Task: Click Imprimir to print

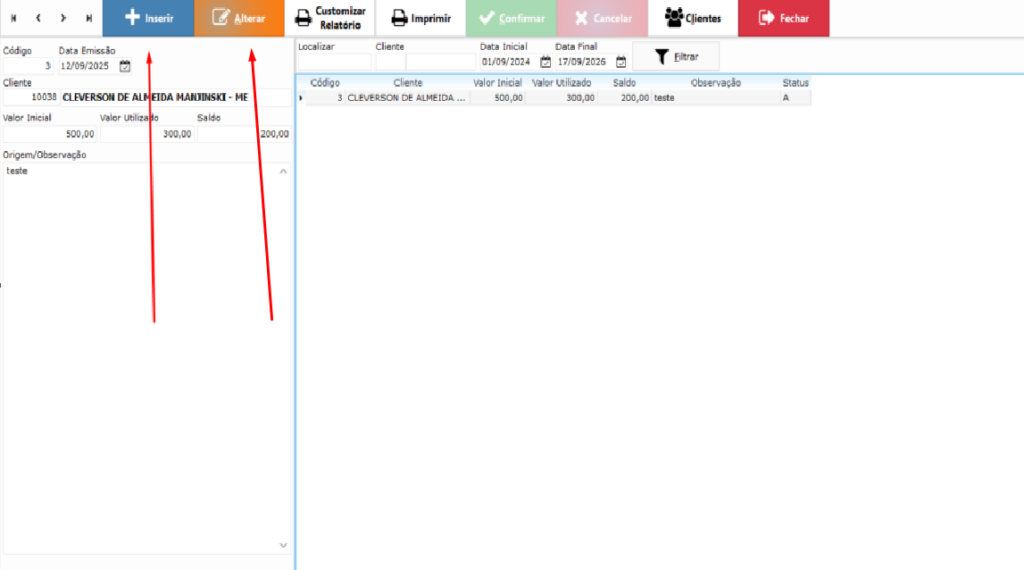Action: (x=420, y=18)
